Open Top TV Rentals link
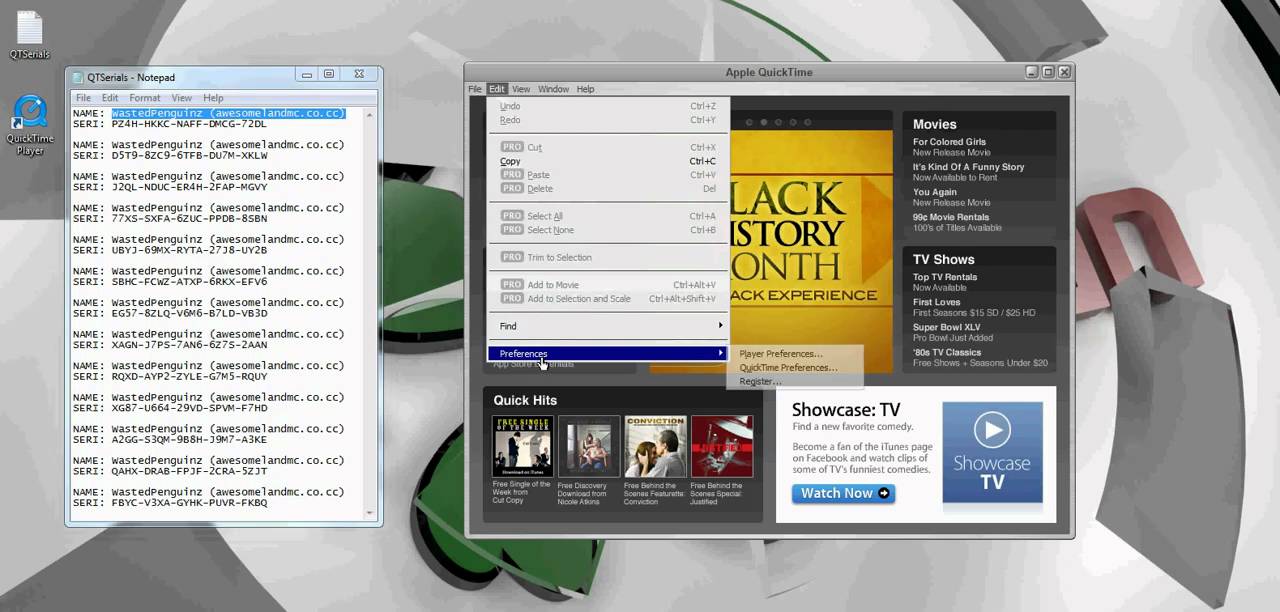This screenshot has height=612, width=1280. point(945,277)
